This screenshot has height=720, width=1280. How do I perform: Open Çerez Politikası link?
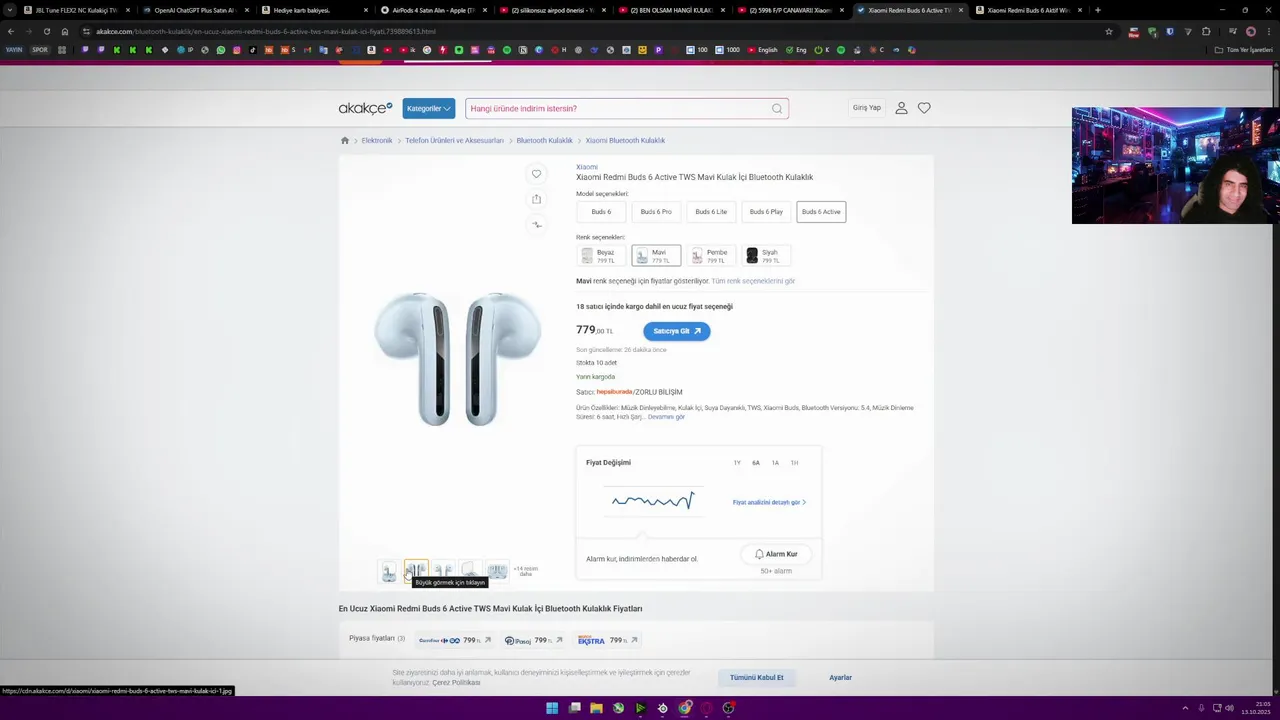pos(456,683)
